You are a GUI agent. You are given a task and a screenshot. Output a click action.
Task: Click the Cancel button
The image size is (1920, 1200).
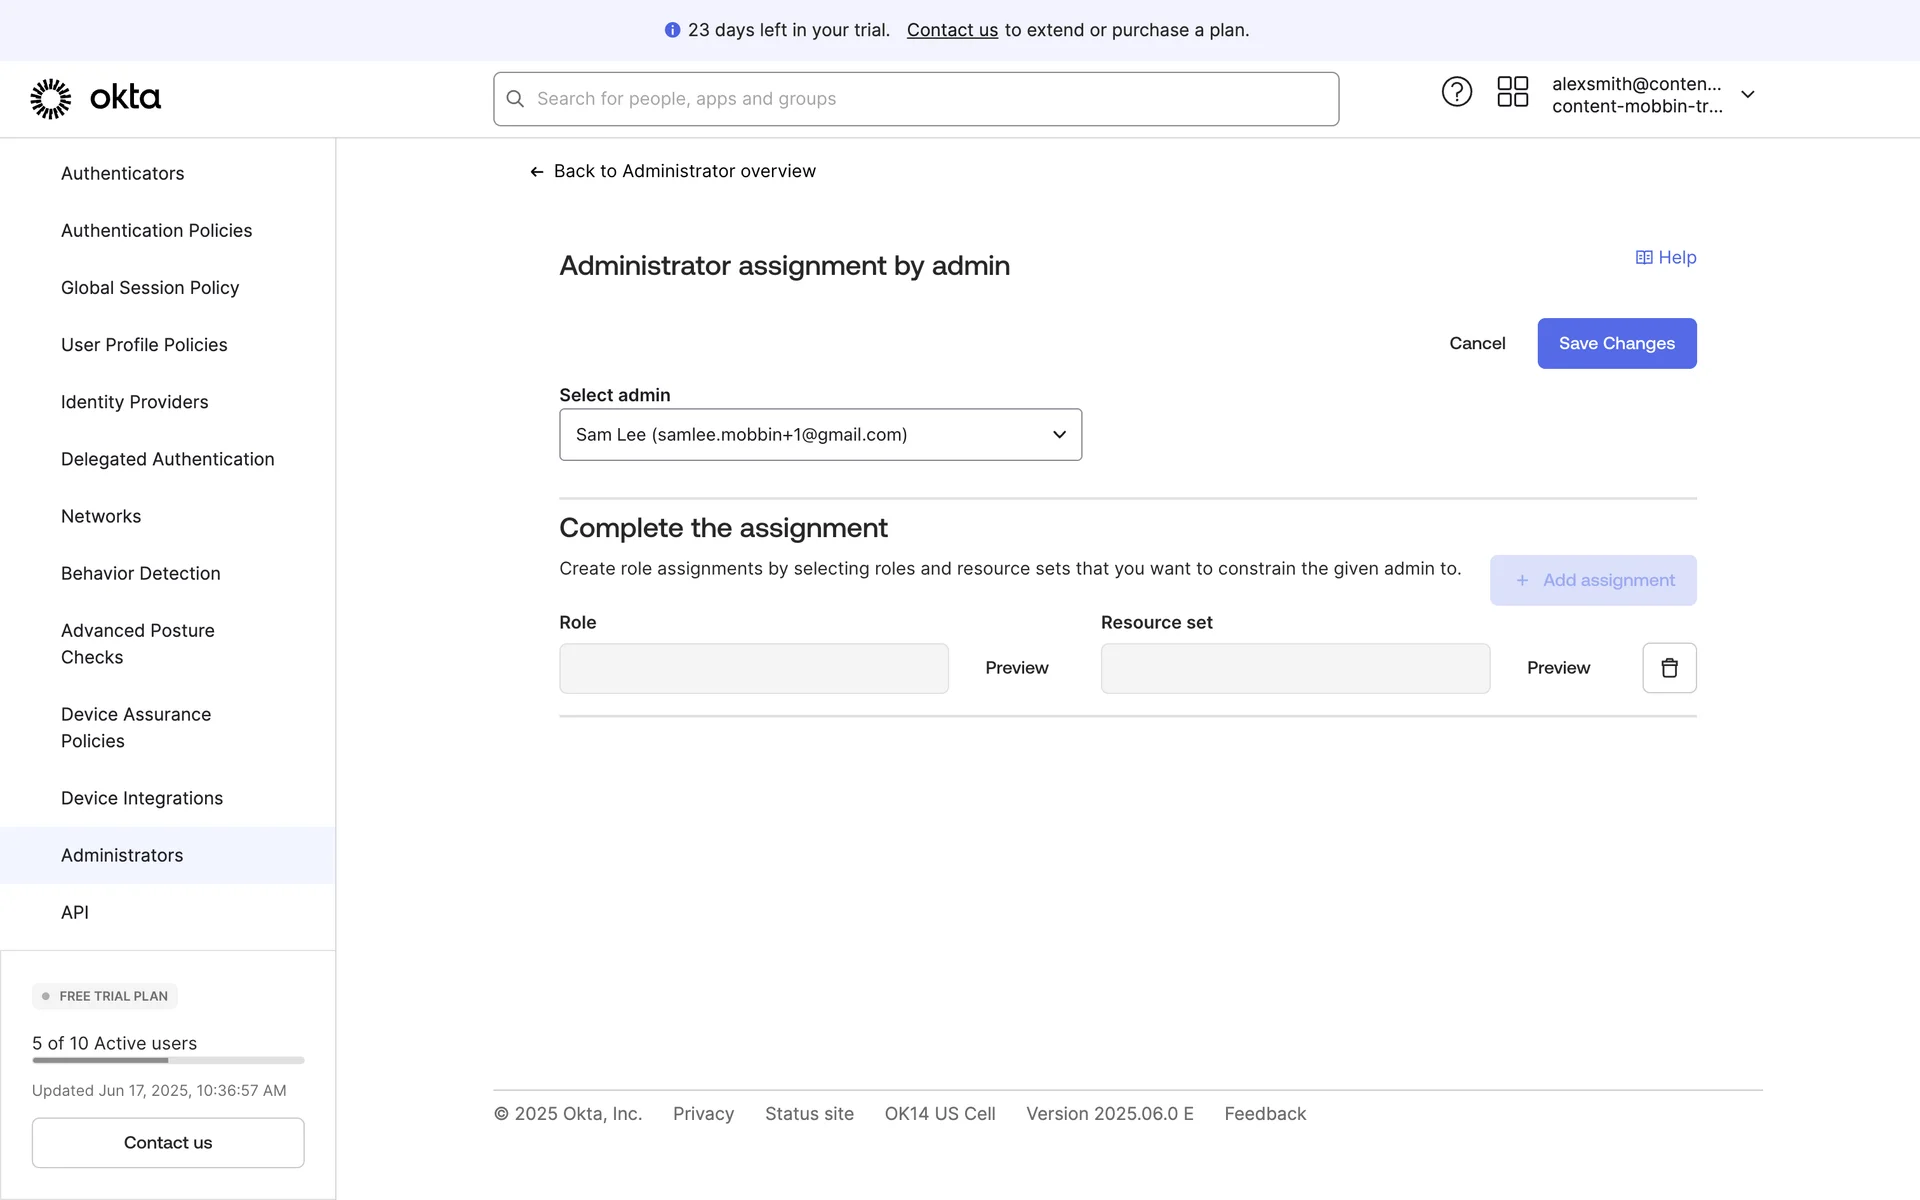coord(1477,343)
